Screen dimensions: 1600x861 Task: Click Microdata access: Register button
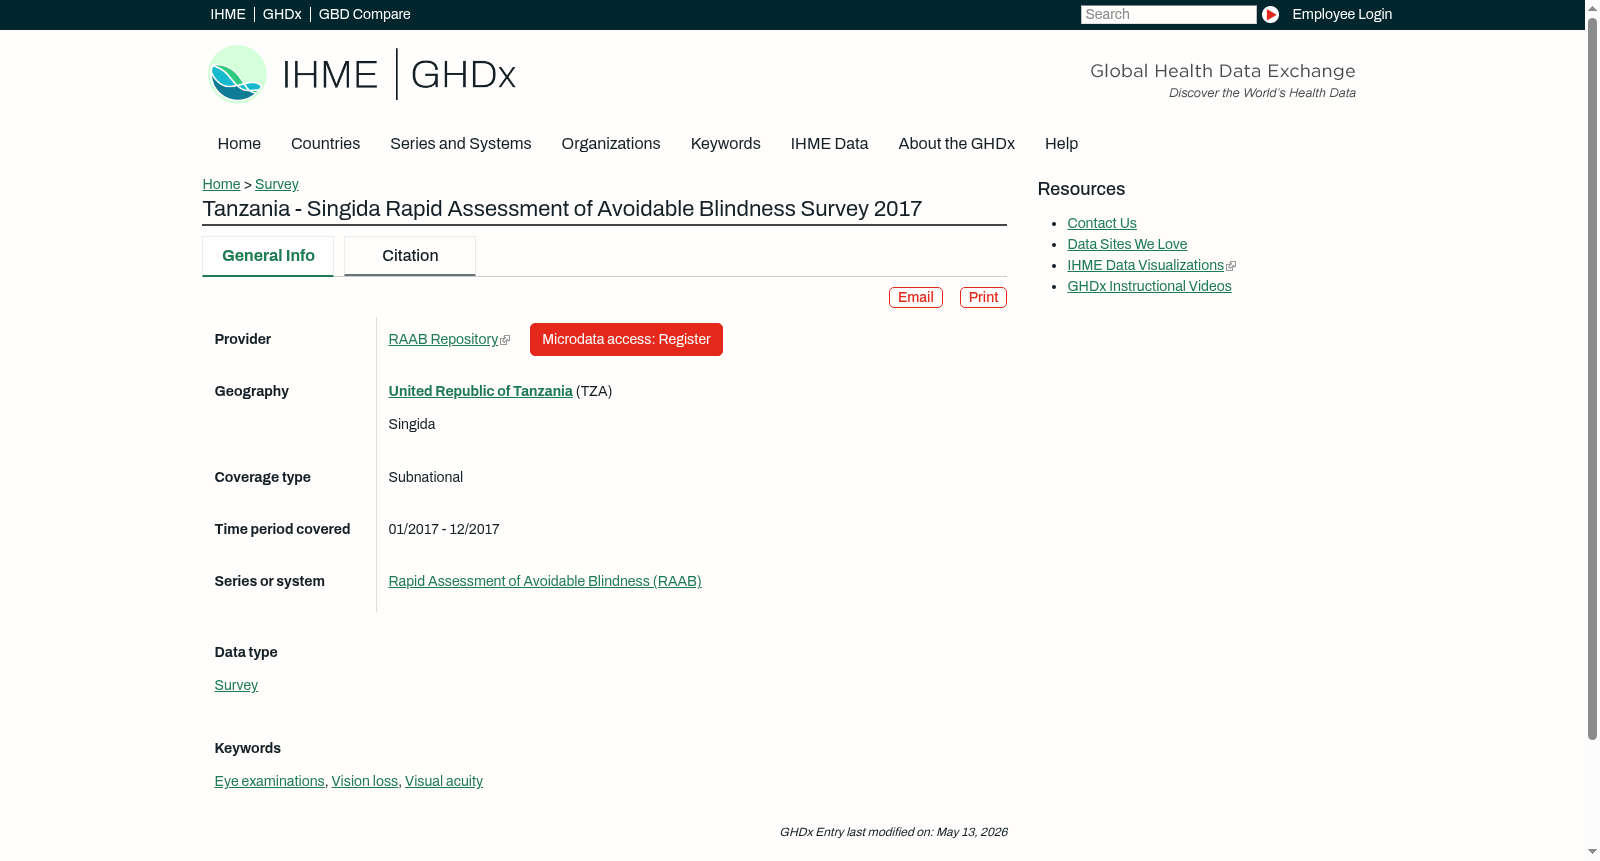(x=626, y=339)
